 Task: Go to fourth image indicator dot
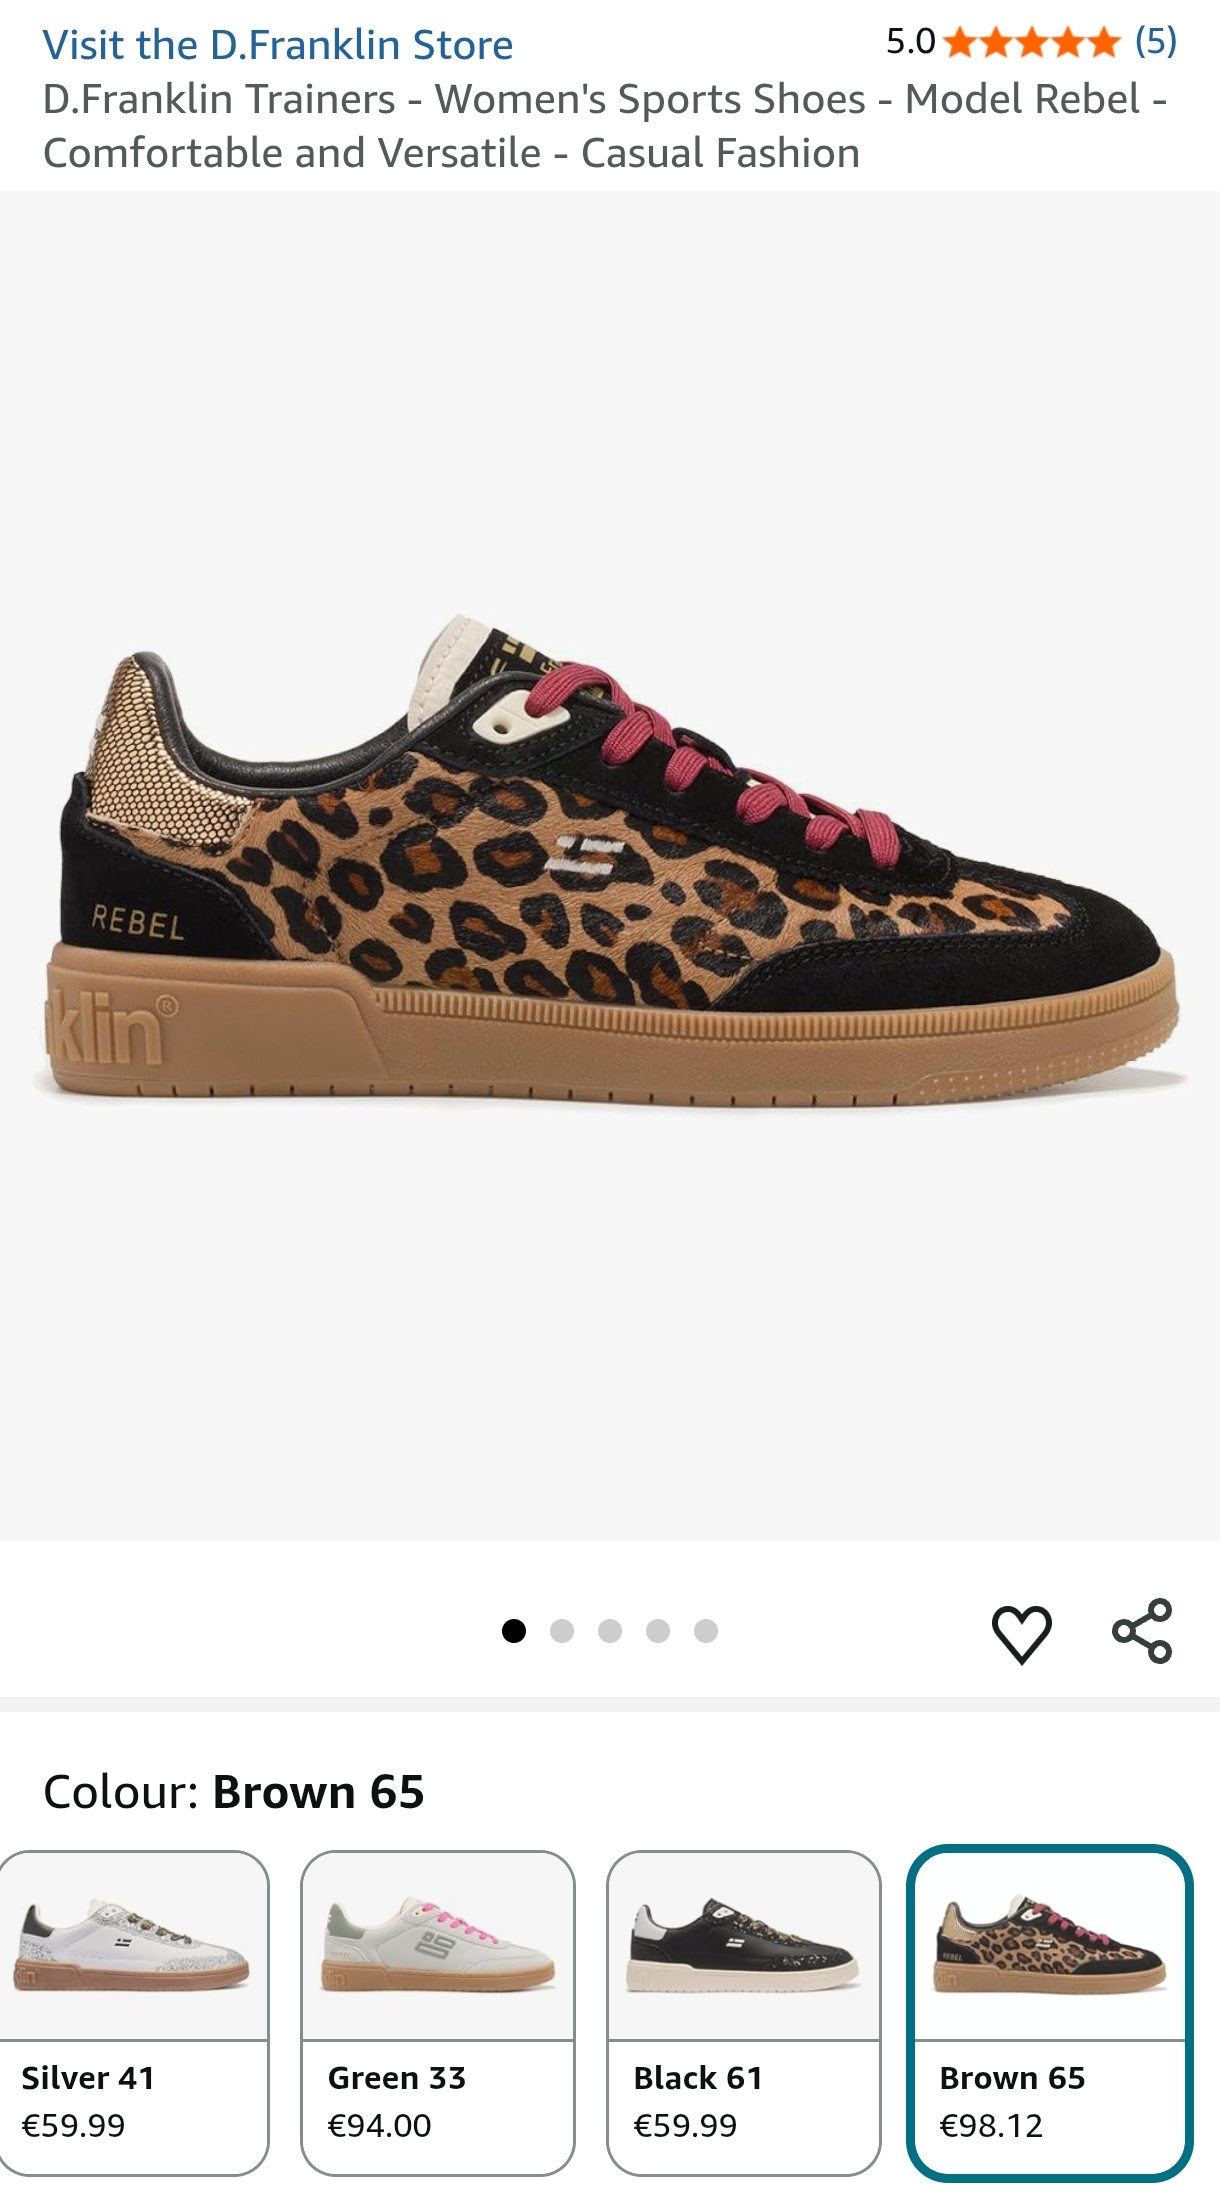[658, 1631]
